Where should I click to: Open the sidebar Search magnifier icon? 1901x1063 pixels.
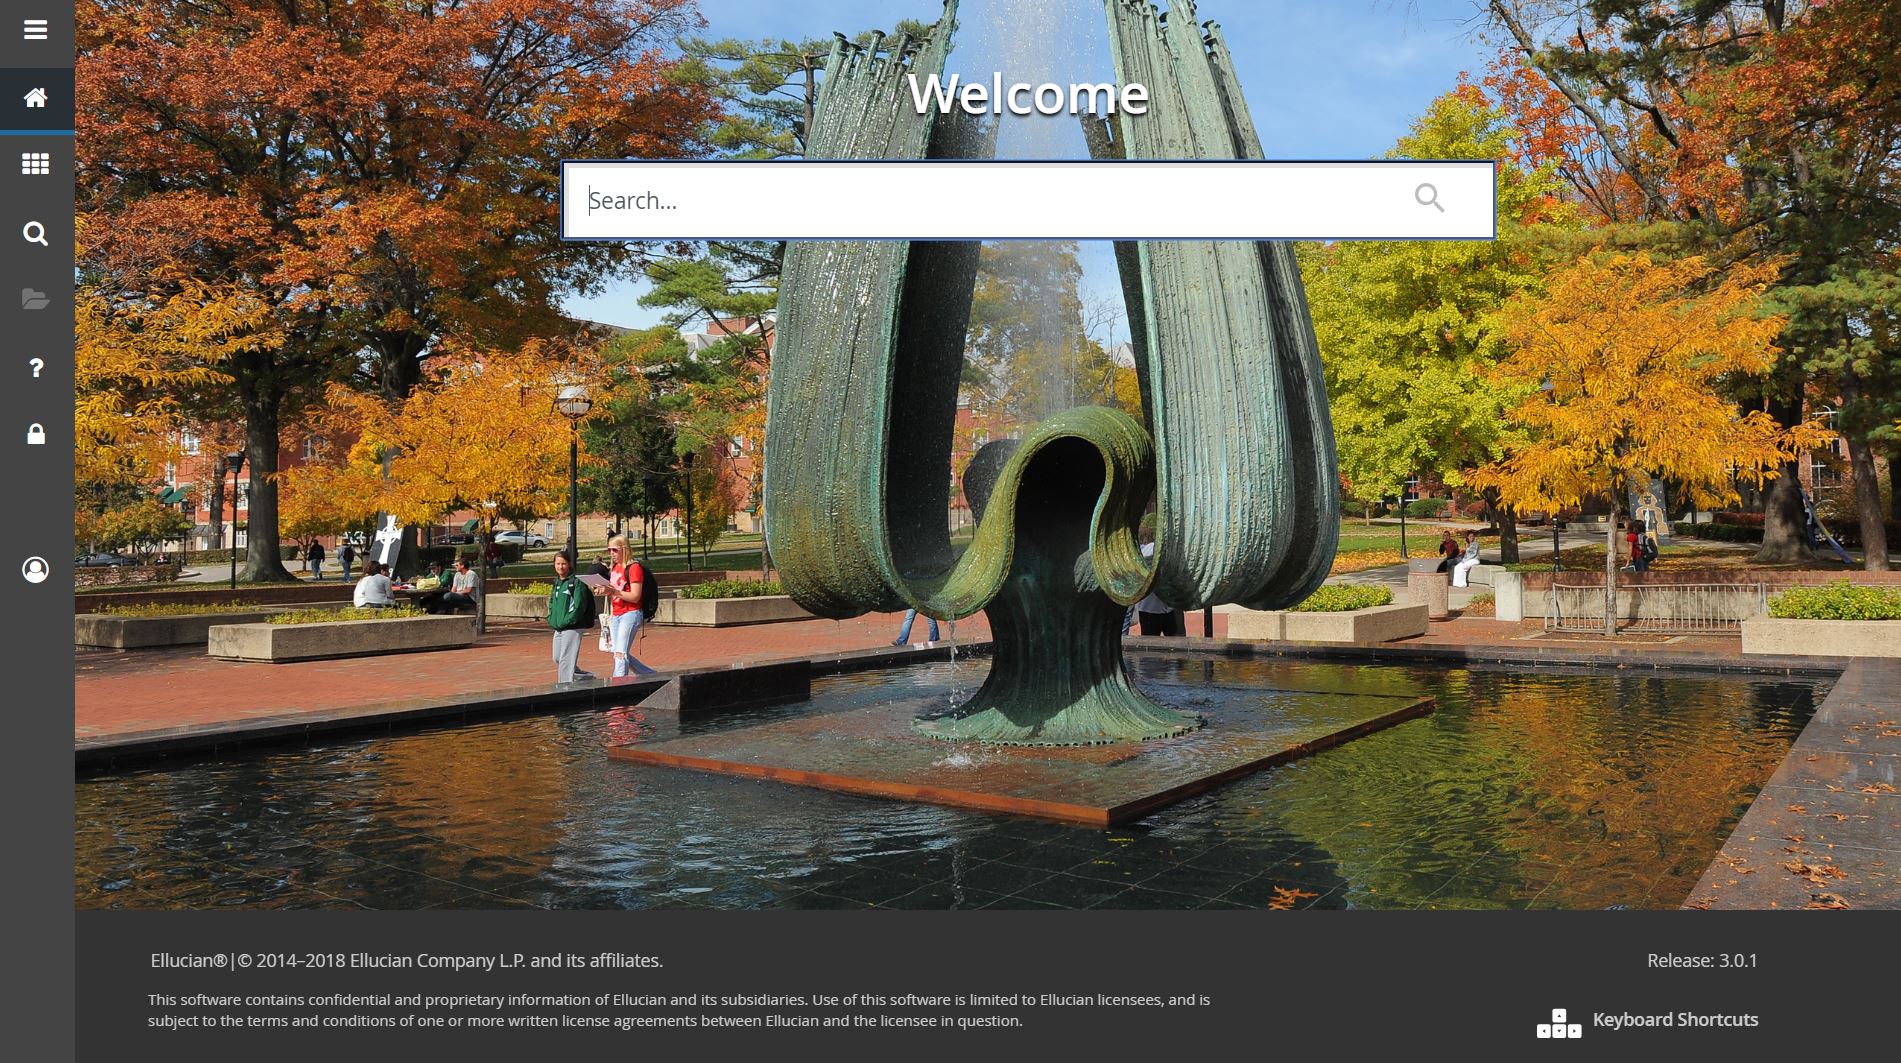point(36,234)
